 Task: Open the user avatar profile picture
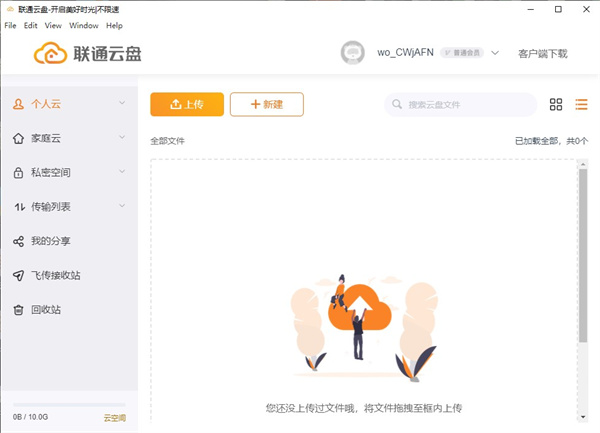pos(352,52)
